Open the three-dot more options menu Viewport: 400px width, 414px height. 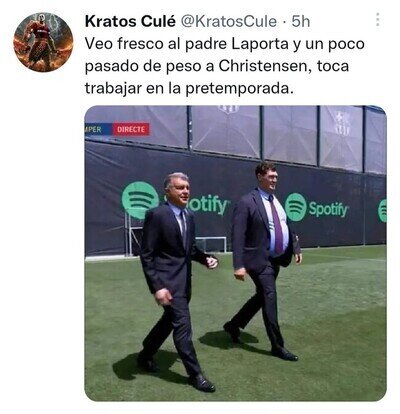(x=378, y=20)
